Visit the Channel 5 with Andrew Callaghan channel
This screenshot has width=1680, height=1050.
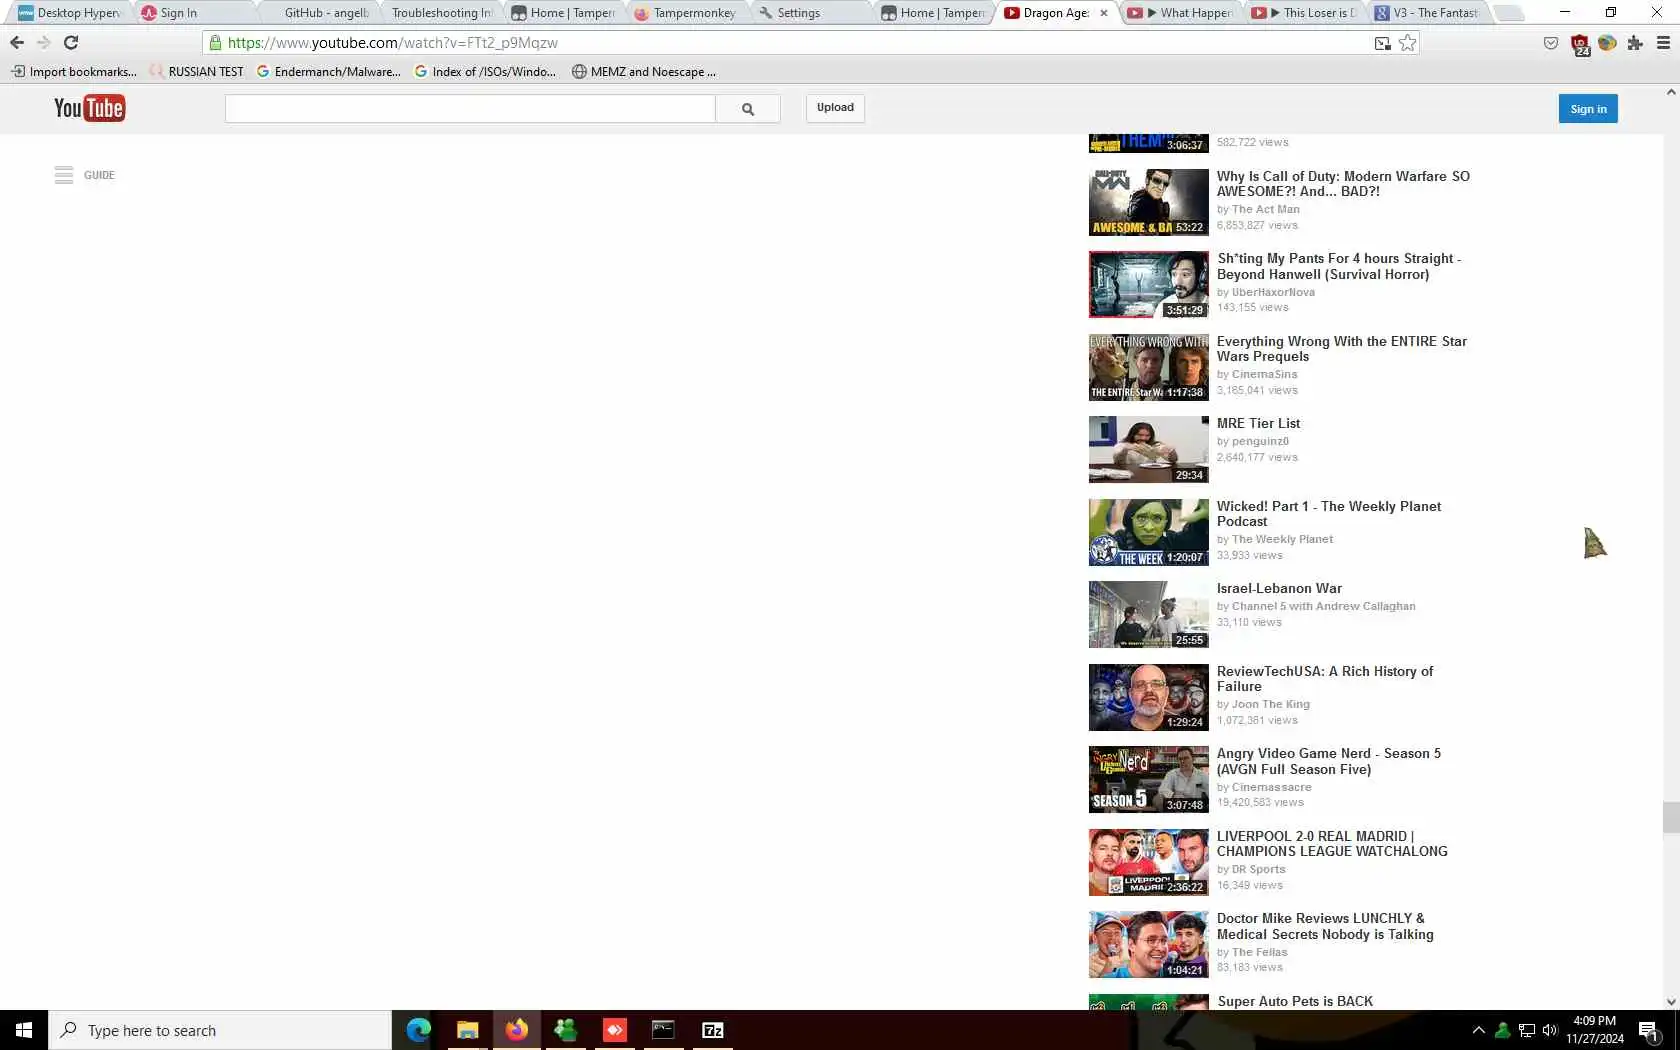click(1324, 606)
